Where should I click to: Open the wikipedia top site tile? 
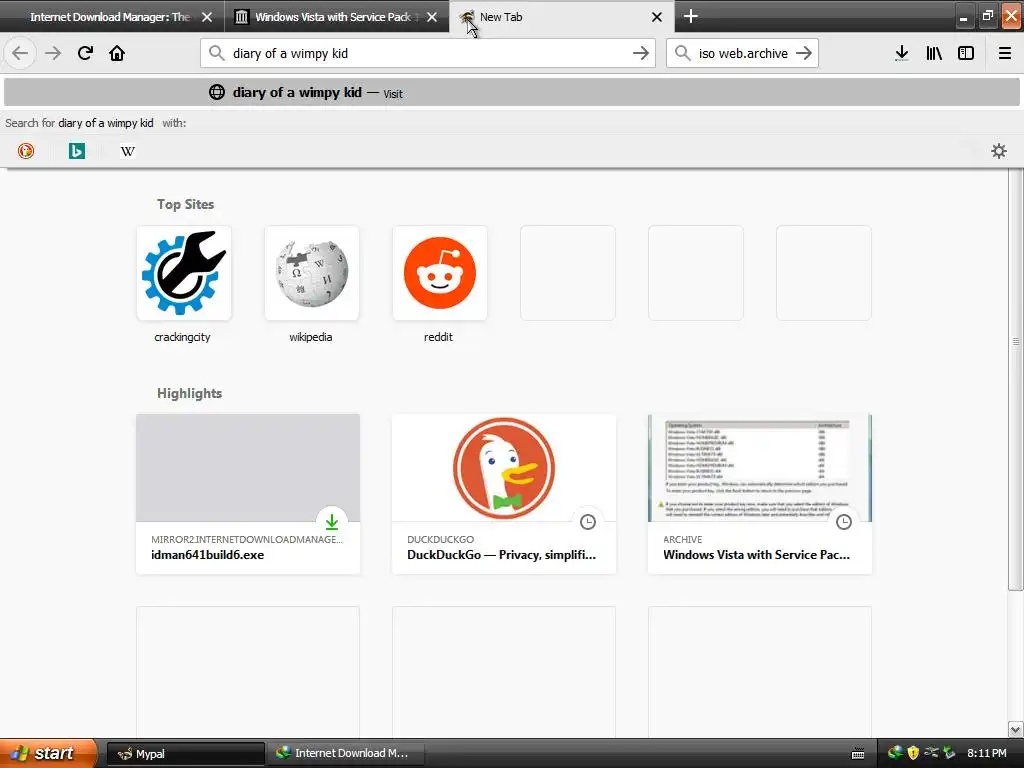pyautogui.click(x=312, y=273)
